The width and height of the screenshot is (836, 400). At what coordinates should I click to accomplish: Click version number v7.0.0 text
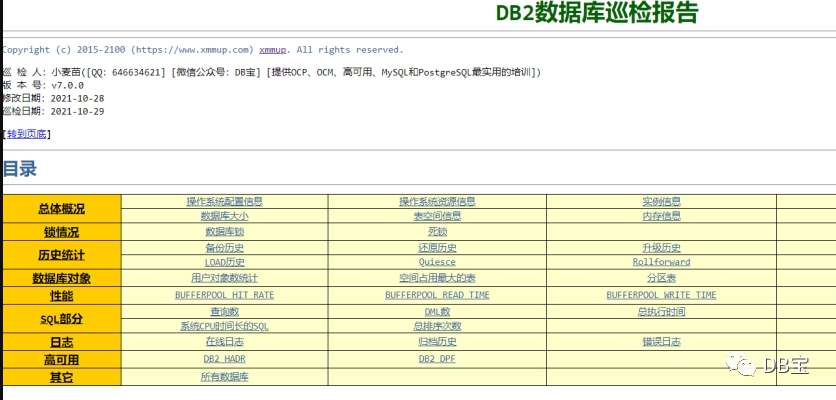[x=67, y=85]
